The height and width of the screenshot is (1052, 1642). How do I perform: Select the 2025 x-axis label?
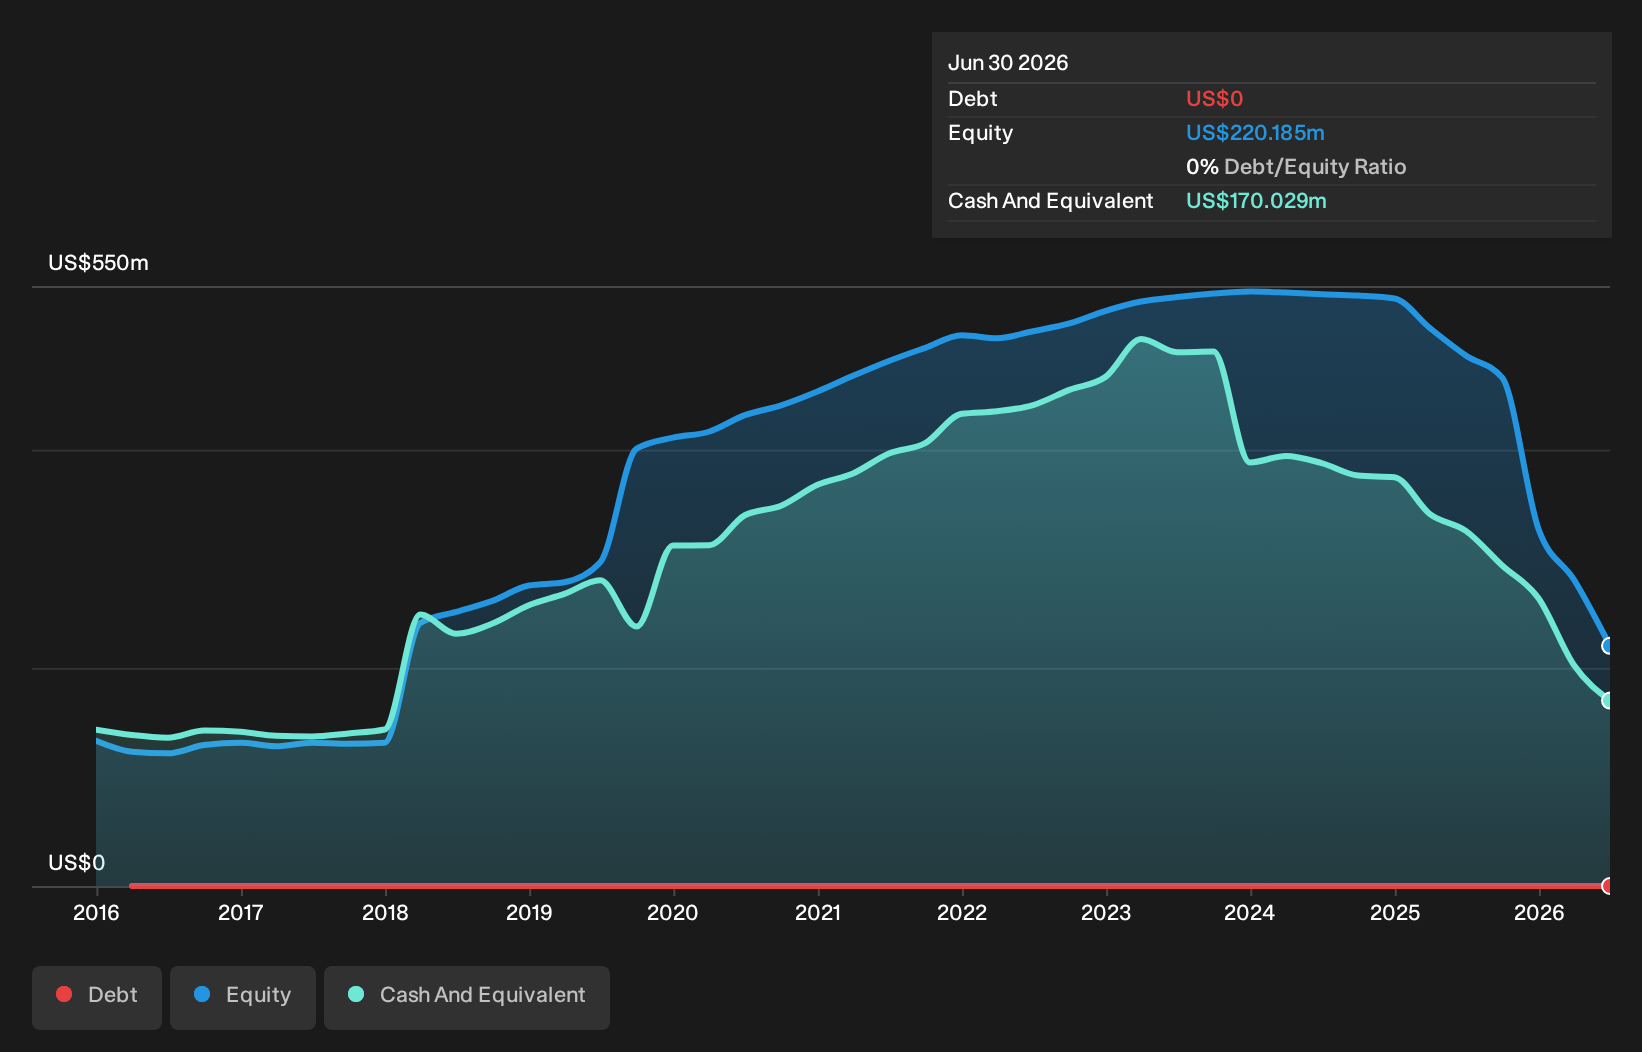pos(1395,912)
